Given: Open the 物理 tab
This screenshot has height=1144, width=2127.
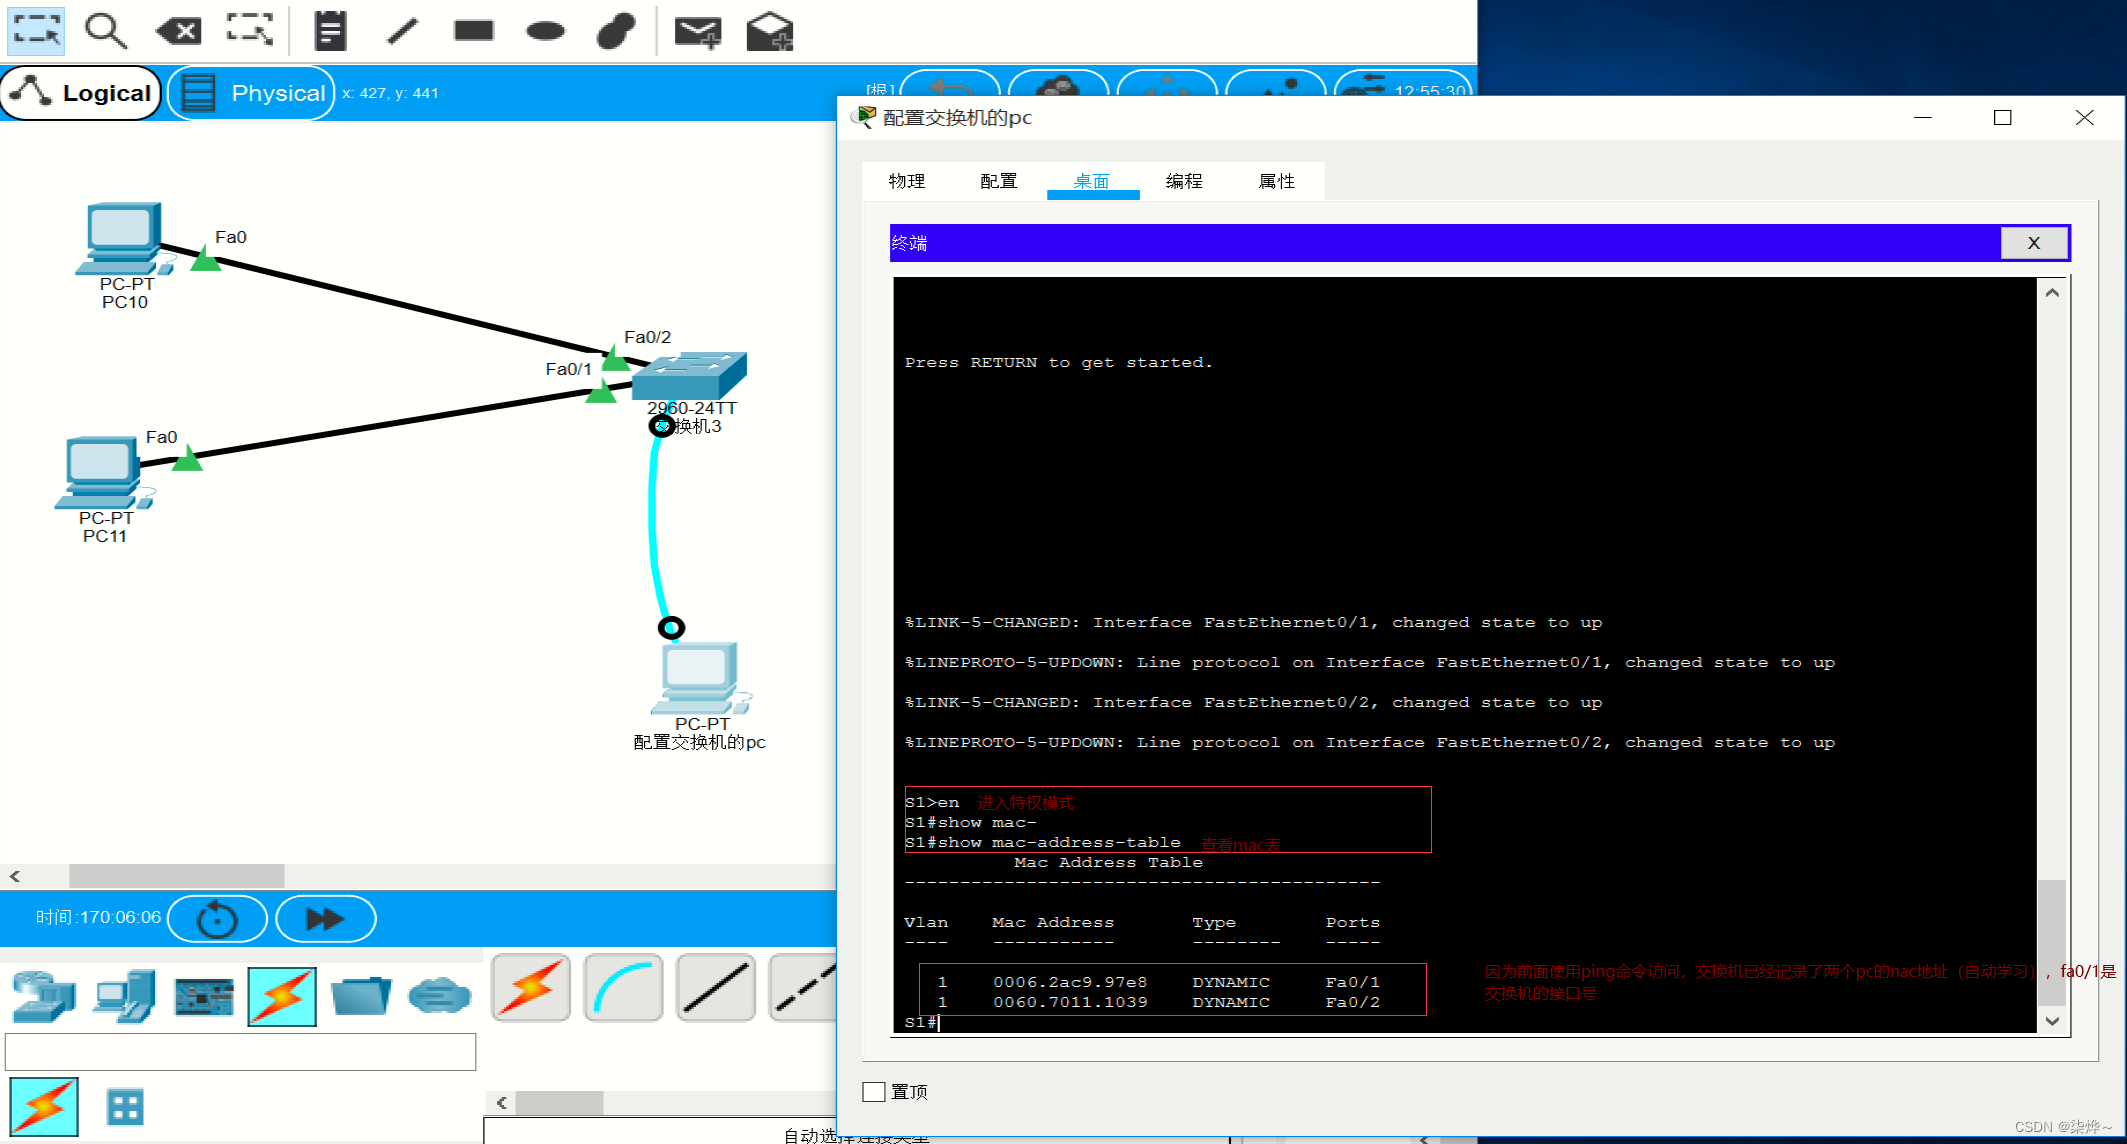Looking at the screenshot, I should pyautogui.click(x=906, y=181).
